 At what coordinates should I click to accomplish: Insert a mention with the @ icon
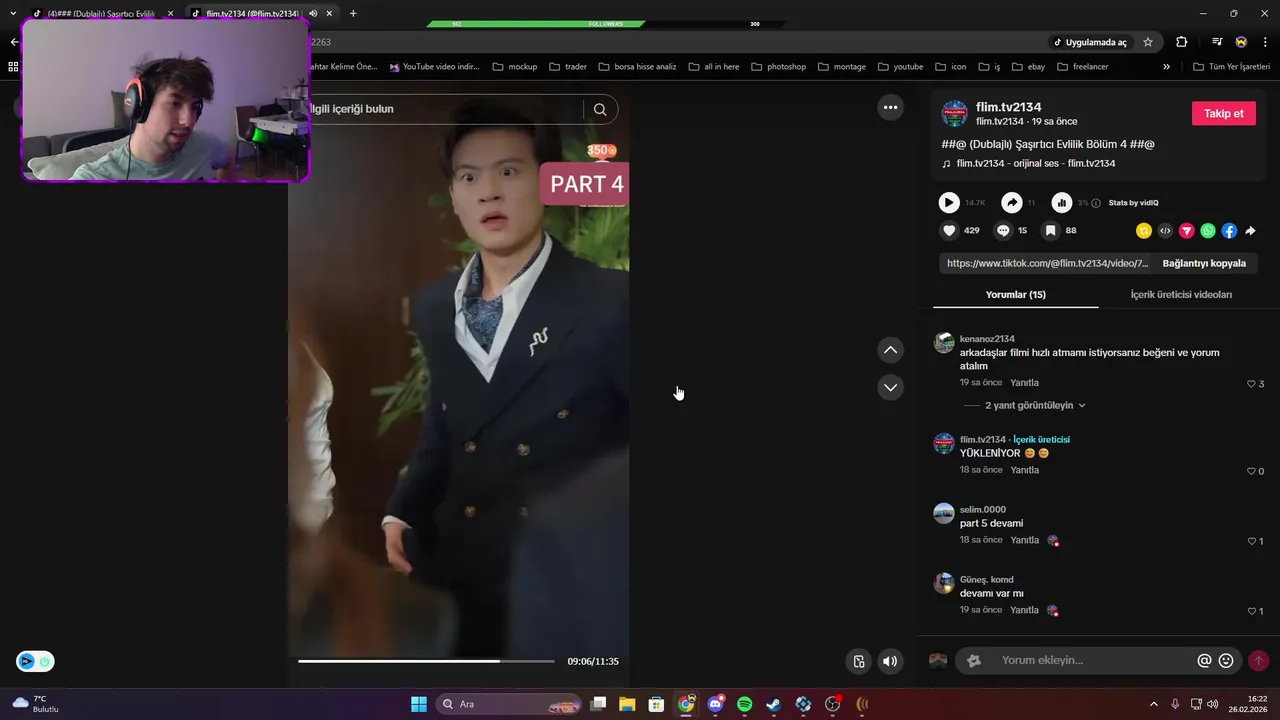click(x=1204, y=661)
